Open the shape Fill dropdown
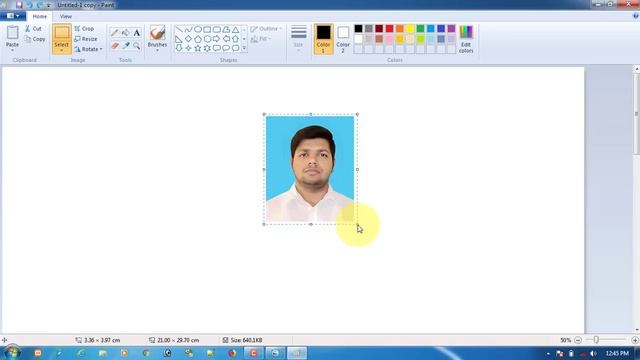This screenshot has width=640, height=360. point(261,39)
